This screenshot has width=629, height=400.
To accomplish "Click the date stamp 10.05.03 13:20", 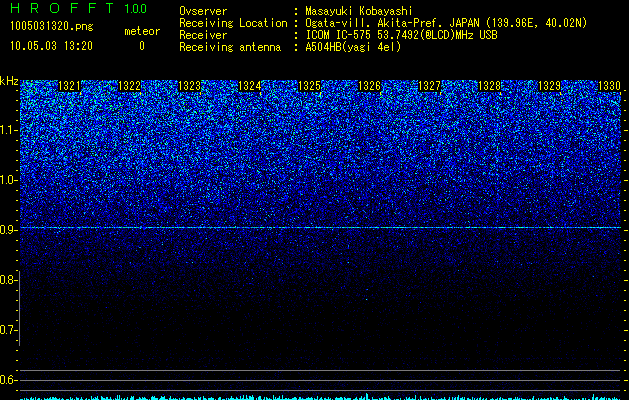I will [51, 46].
